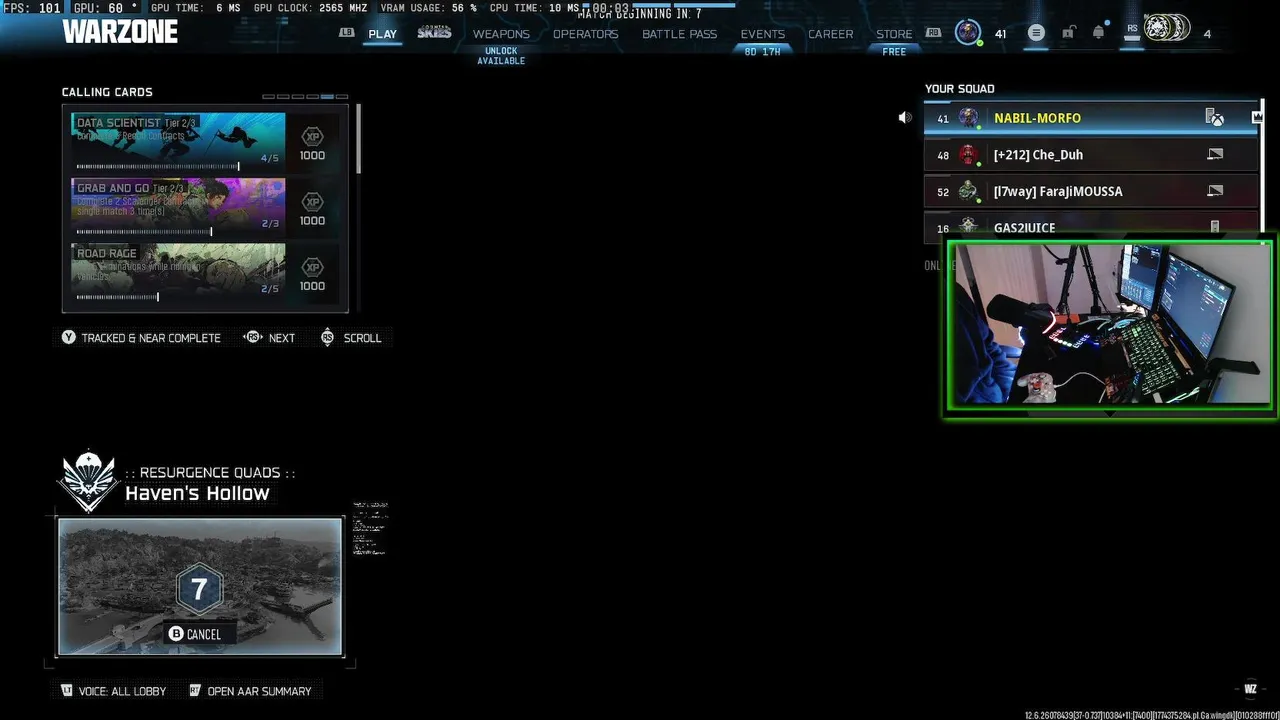Select the [+212] Che_Duh squad member
The height and width of the screenshot is (720, 1280).
1091,155
